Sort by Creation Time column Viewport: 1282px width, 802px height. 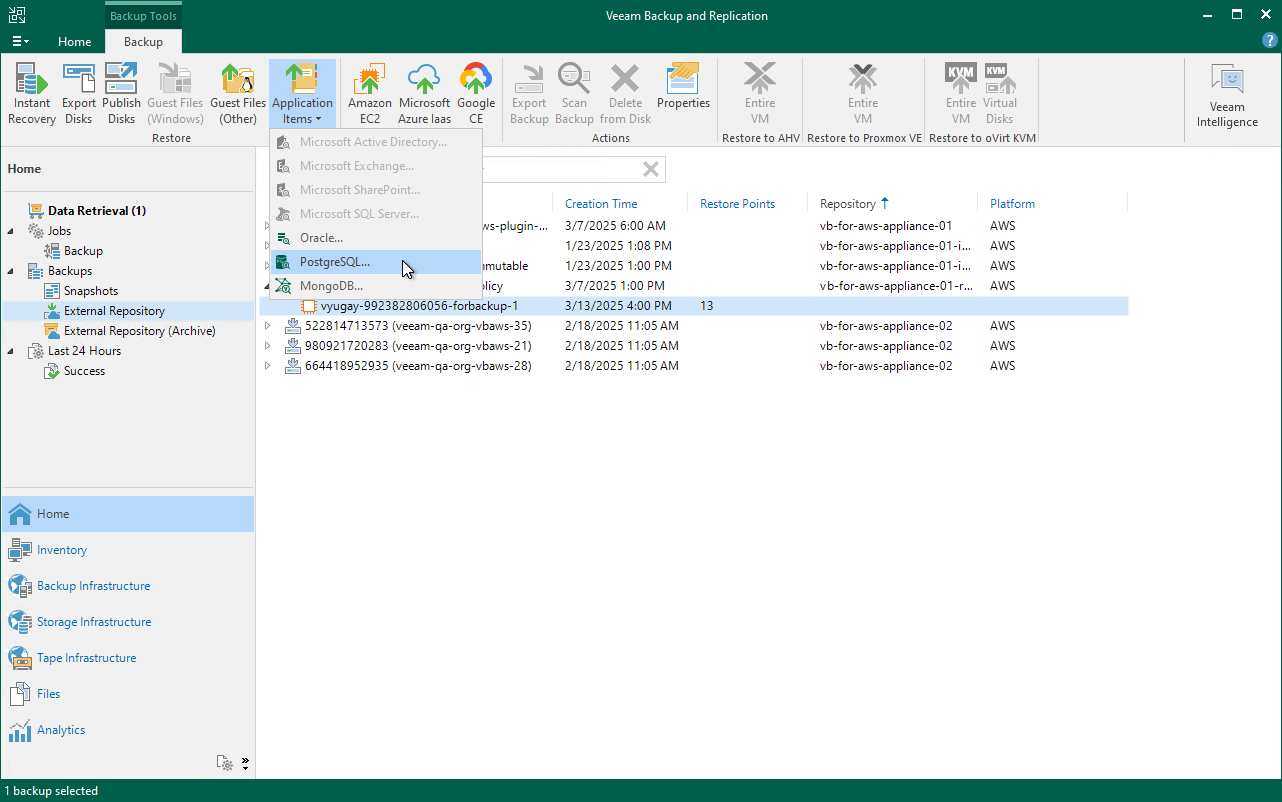pos(601,204)
